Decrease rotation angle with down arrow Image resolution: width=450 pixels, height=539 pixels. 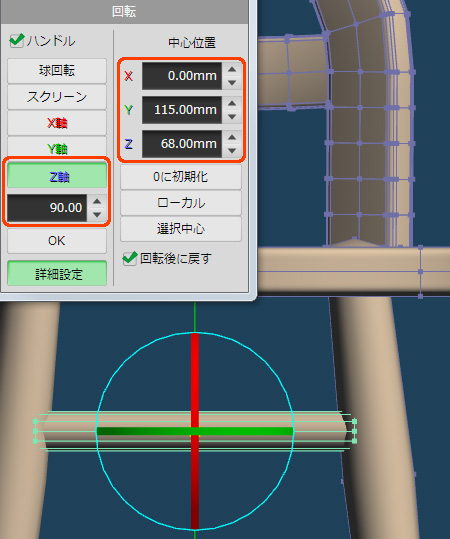pos(97,214)
